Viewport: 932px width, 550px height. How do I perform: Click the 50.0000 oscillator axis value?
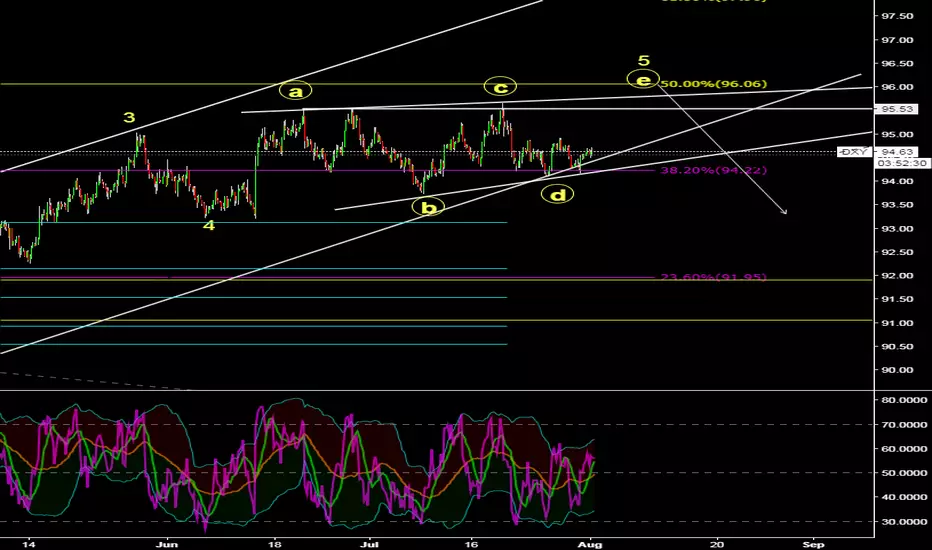click(904, 473)
